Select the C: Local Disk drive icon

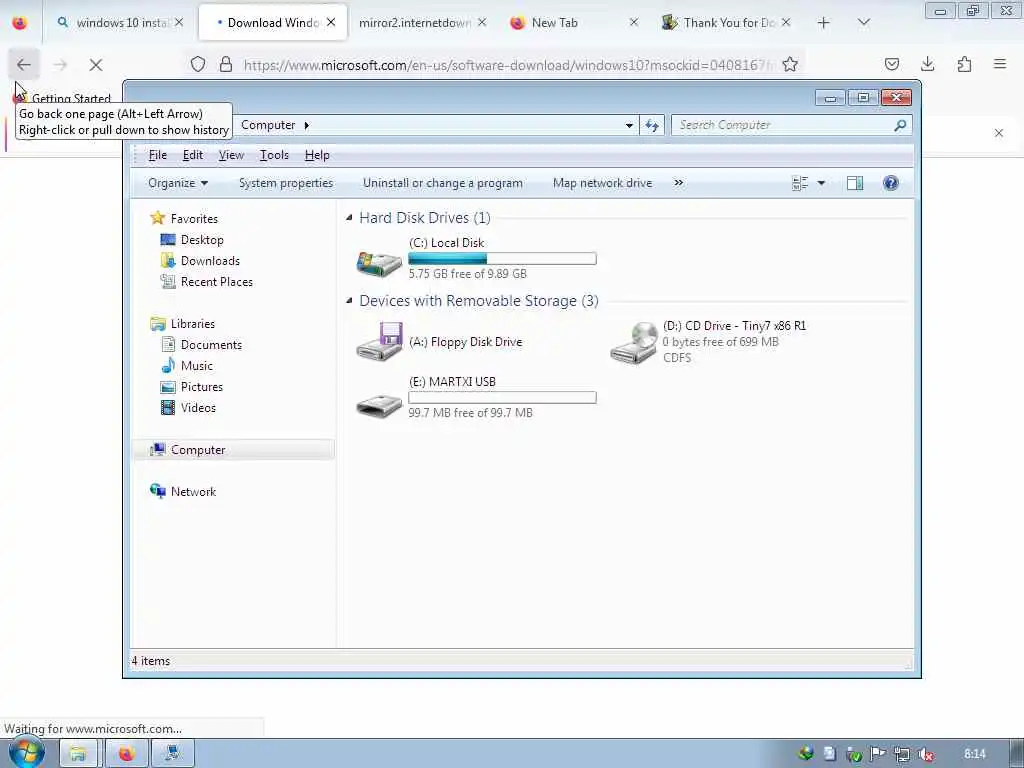point(379,262)
